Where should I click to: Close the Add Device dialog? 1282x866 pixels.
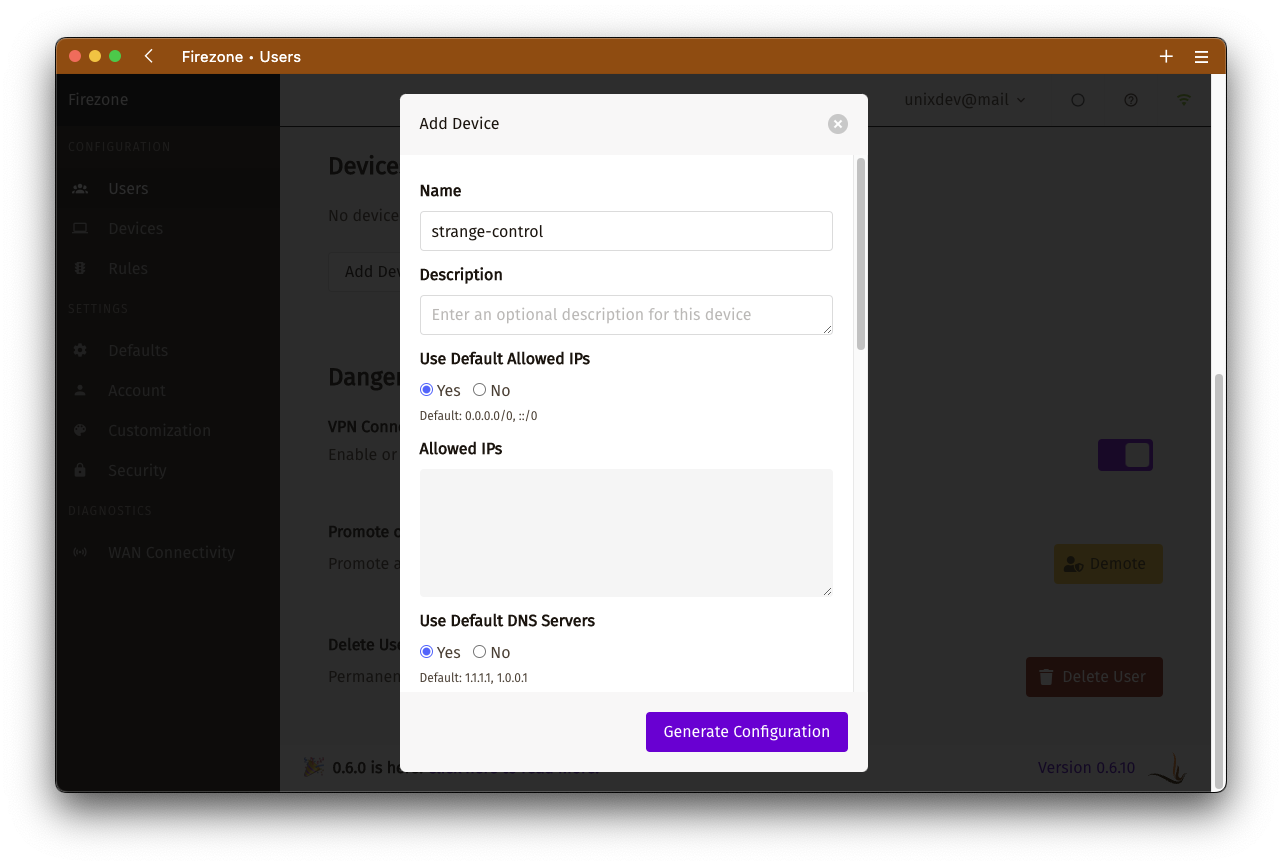[x=838, y=124]
